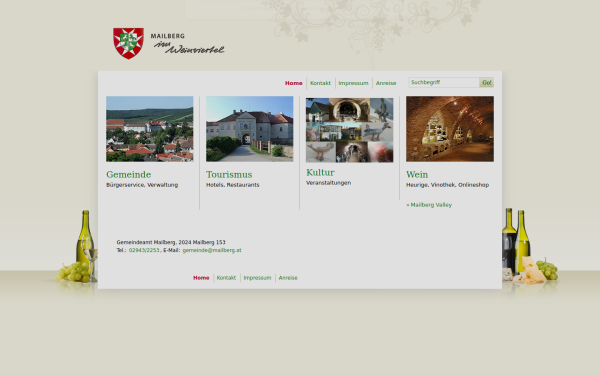Viewport: 600px width, 375px height.
Task: Click the 02943/2253 phone number link
Action: 144,250
